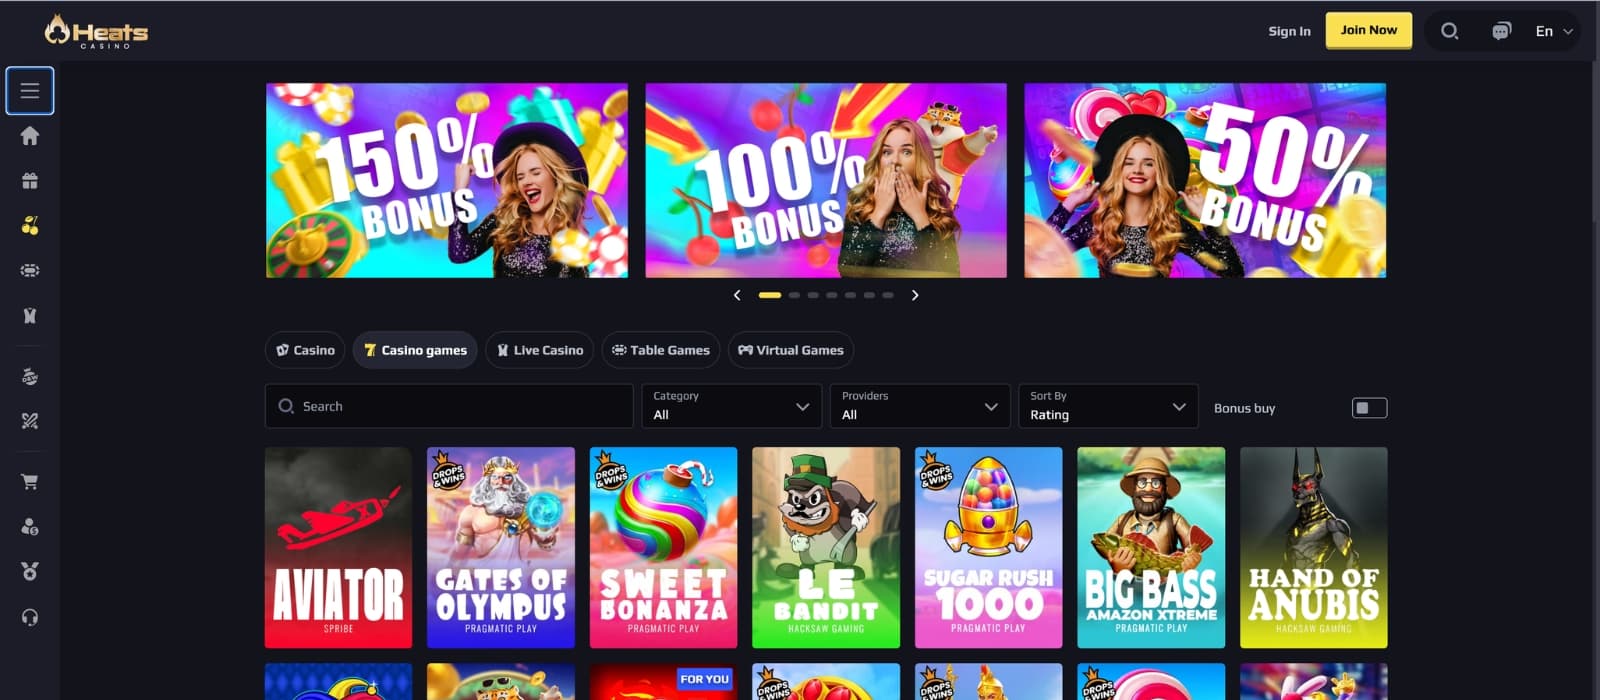Viewport: 1600px width, 700px height.
Task: Open the crossed swords tournaments icon
Action: tap(30, 421)
